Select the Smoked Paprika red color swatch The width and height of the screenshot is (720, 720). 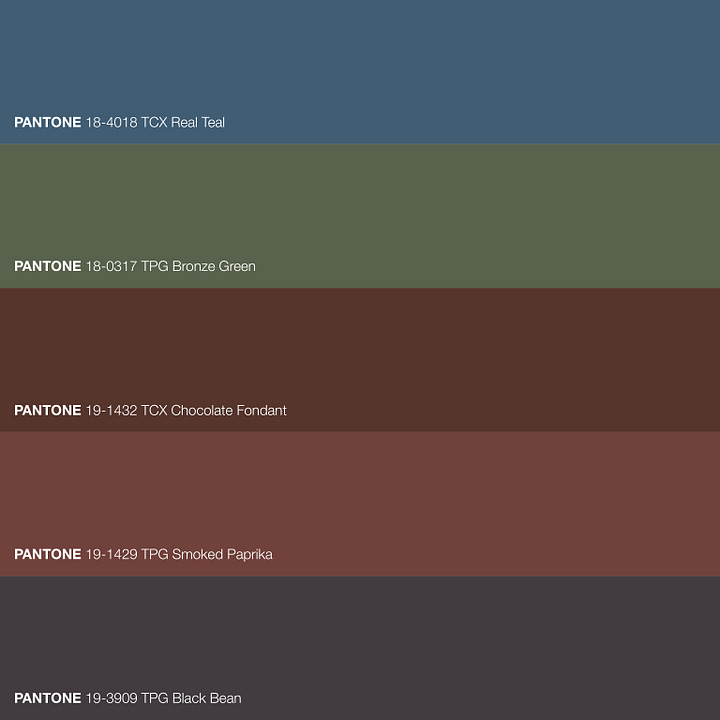click(360, 504)
